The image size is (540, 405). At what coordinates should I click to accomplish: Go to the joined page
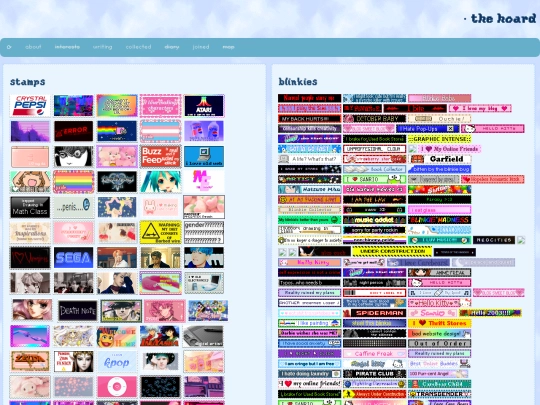click(201, 47)
